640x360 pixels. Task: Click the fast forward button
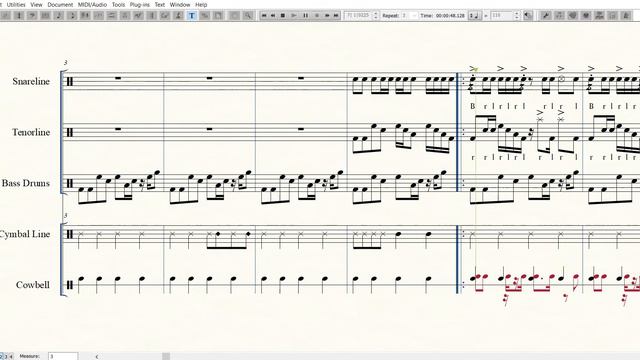click(327, 16)
